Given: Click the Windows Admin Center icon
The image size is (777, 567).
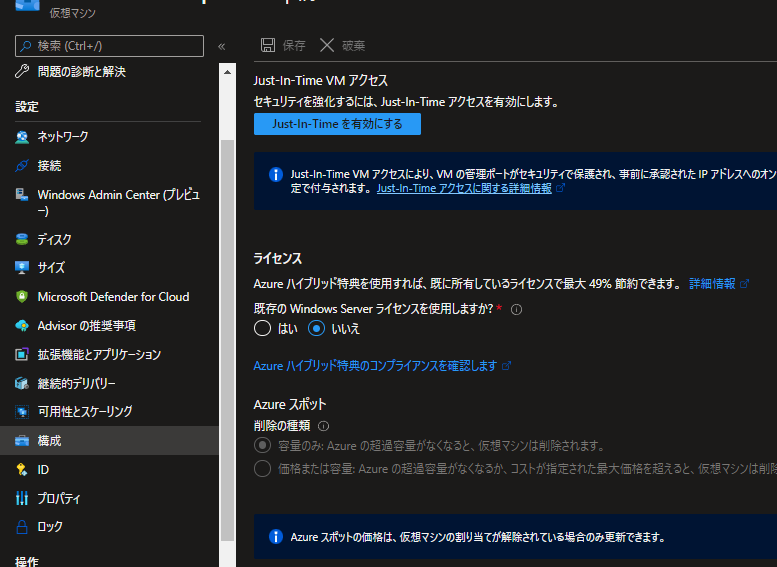Looking at the screenshot, I should coord(22,195).
